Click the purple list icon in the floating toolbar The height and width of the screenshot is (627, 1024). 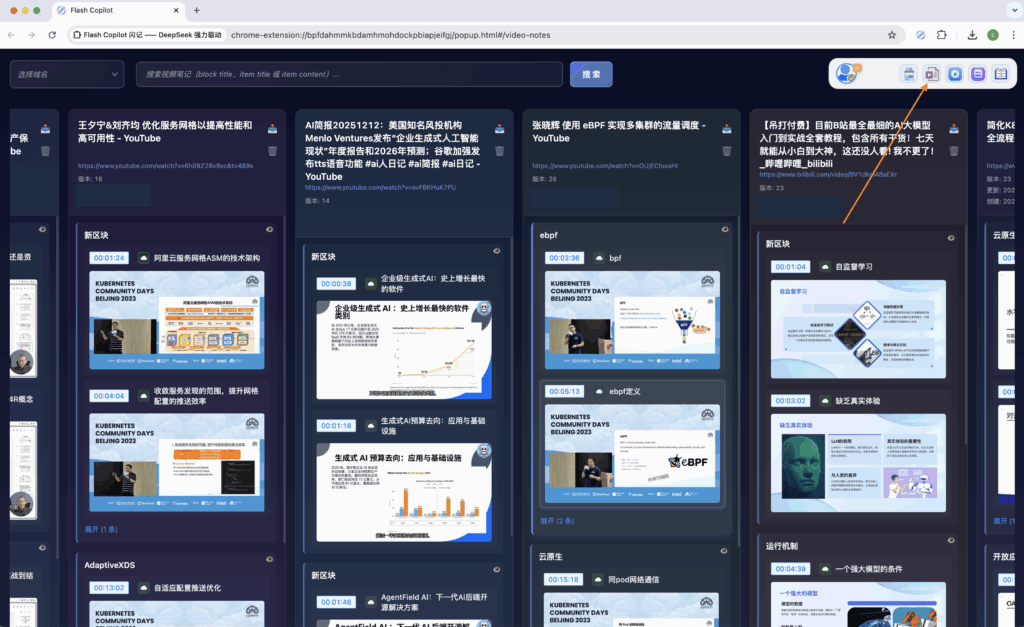(x=978, y=74)
